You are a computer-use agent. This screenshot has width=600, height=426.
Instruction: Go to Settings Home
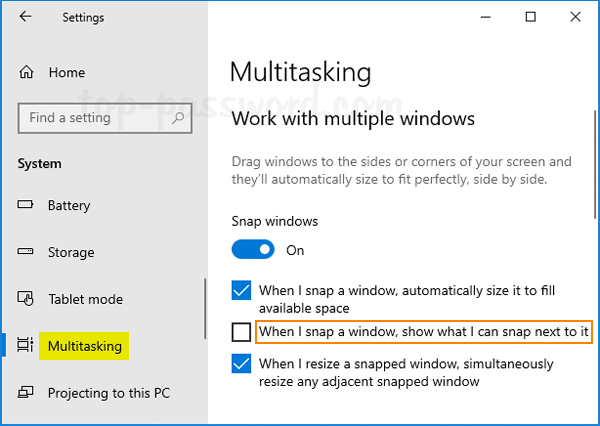point(66,73)
